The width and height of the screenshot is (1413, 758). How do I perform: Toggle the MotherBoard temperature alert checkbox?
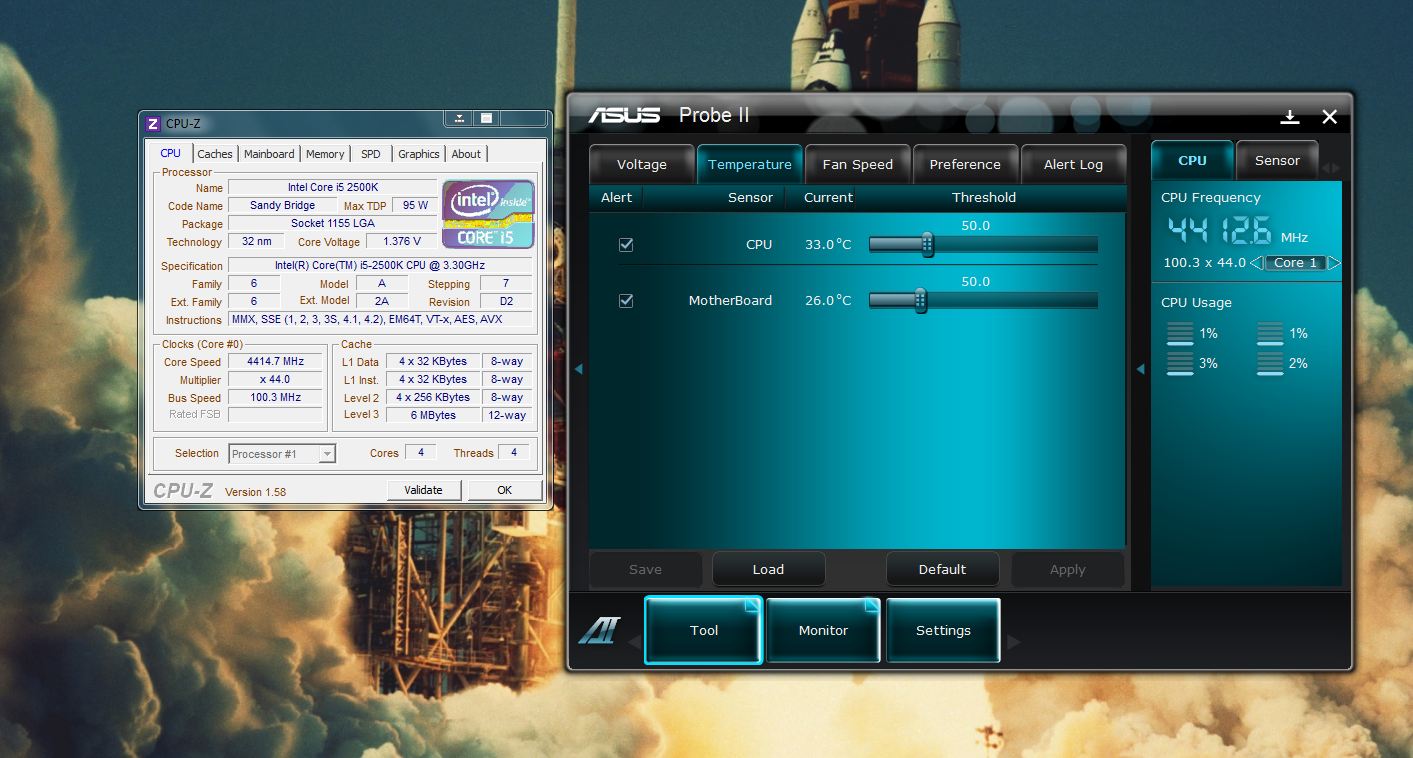pos(626,300)
